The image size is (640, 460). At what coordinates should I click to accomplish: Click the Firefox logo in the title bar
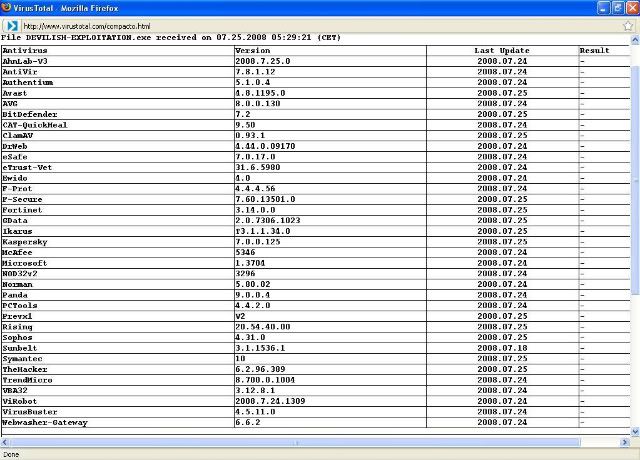6,8
